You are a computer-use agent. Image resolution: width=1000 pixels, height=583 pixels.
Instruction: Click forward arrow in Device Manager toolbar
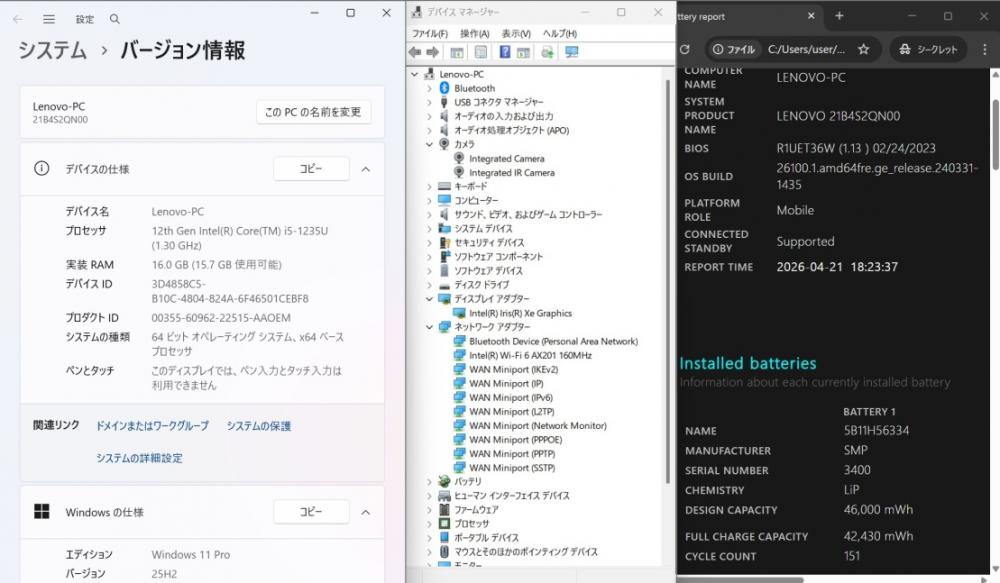tap(432, 52)
